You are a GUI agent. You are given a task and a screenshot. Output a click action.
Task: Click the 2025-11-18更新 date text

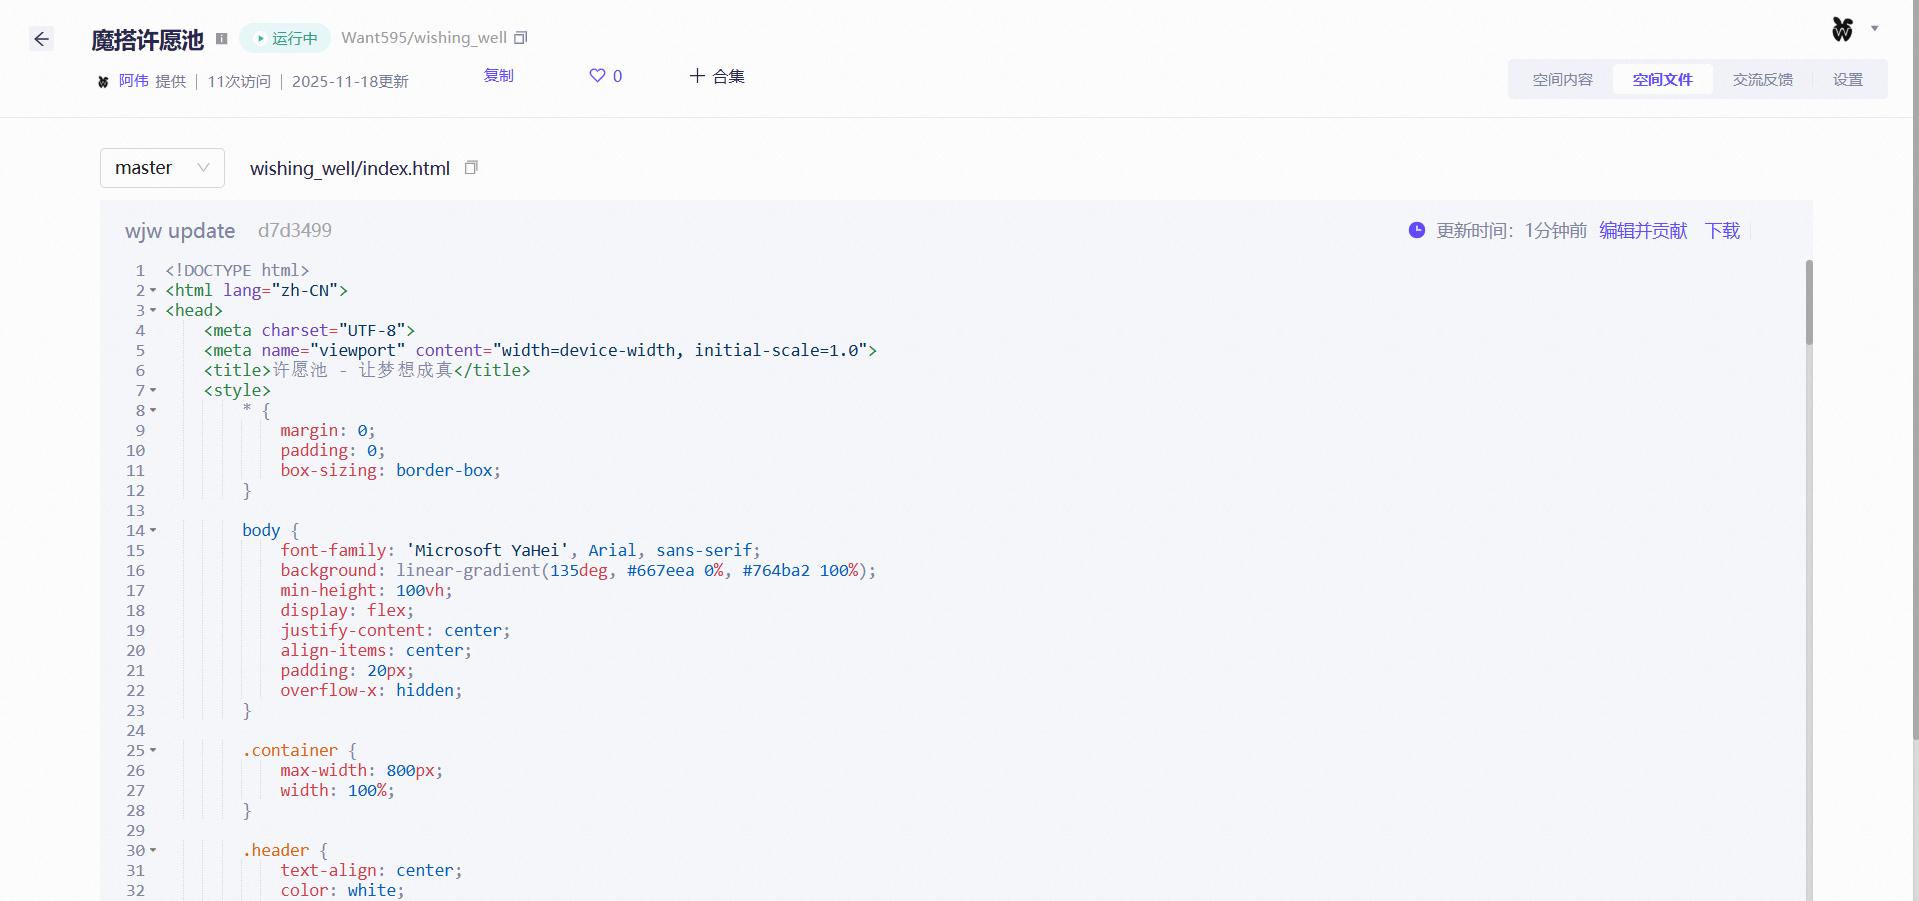click(x=350, y=82)
